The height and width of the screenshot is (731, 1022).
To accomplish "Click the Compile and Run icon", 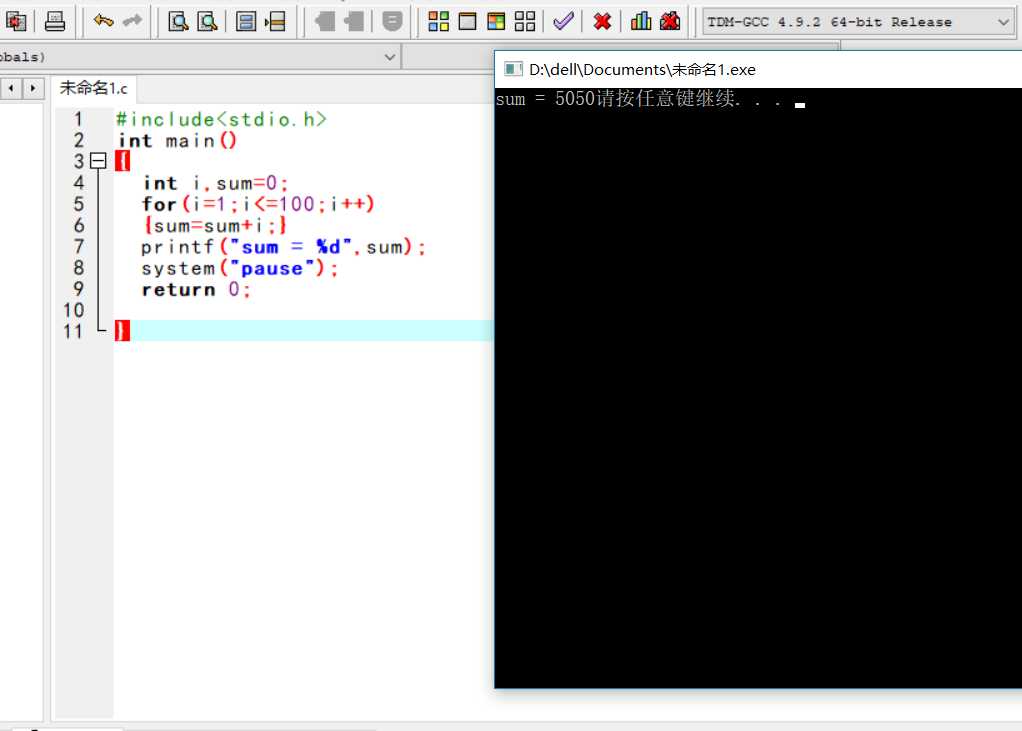I will [496, 22].
